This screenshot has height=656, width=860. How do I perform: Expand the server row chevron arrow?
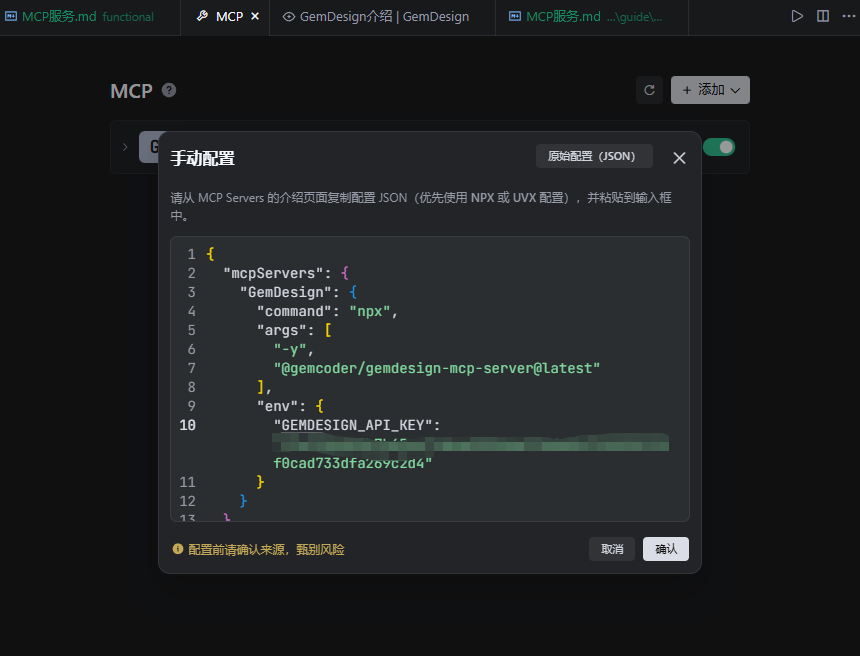pos(125,147)
